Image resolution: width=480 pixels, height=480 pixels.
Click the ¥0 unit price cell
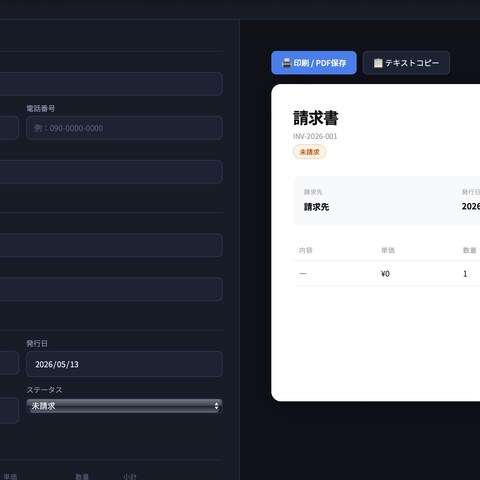(385, 274)
